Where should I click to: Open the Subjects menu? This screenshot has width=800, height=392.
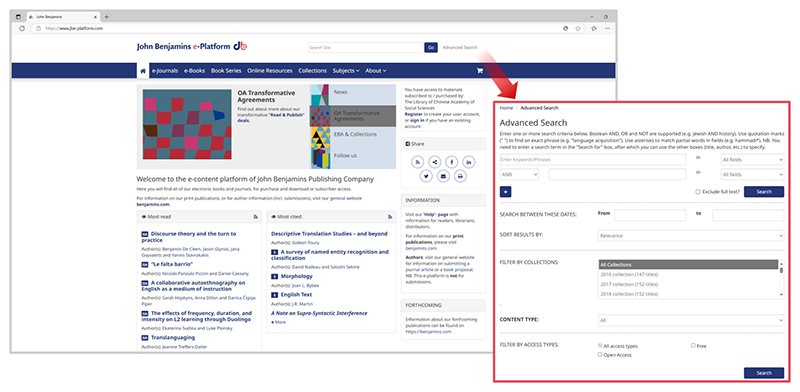[346, 71]
